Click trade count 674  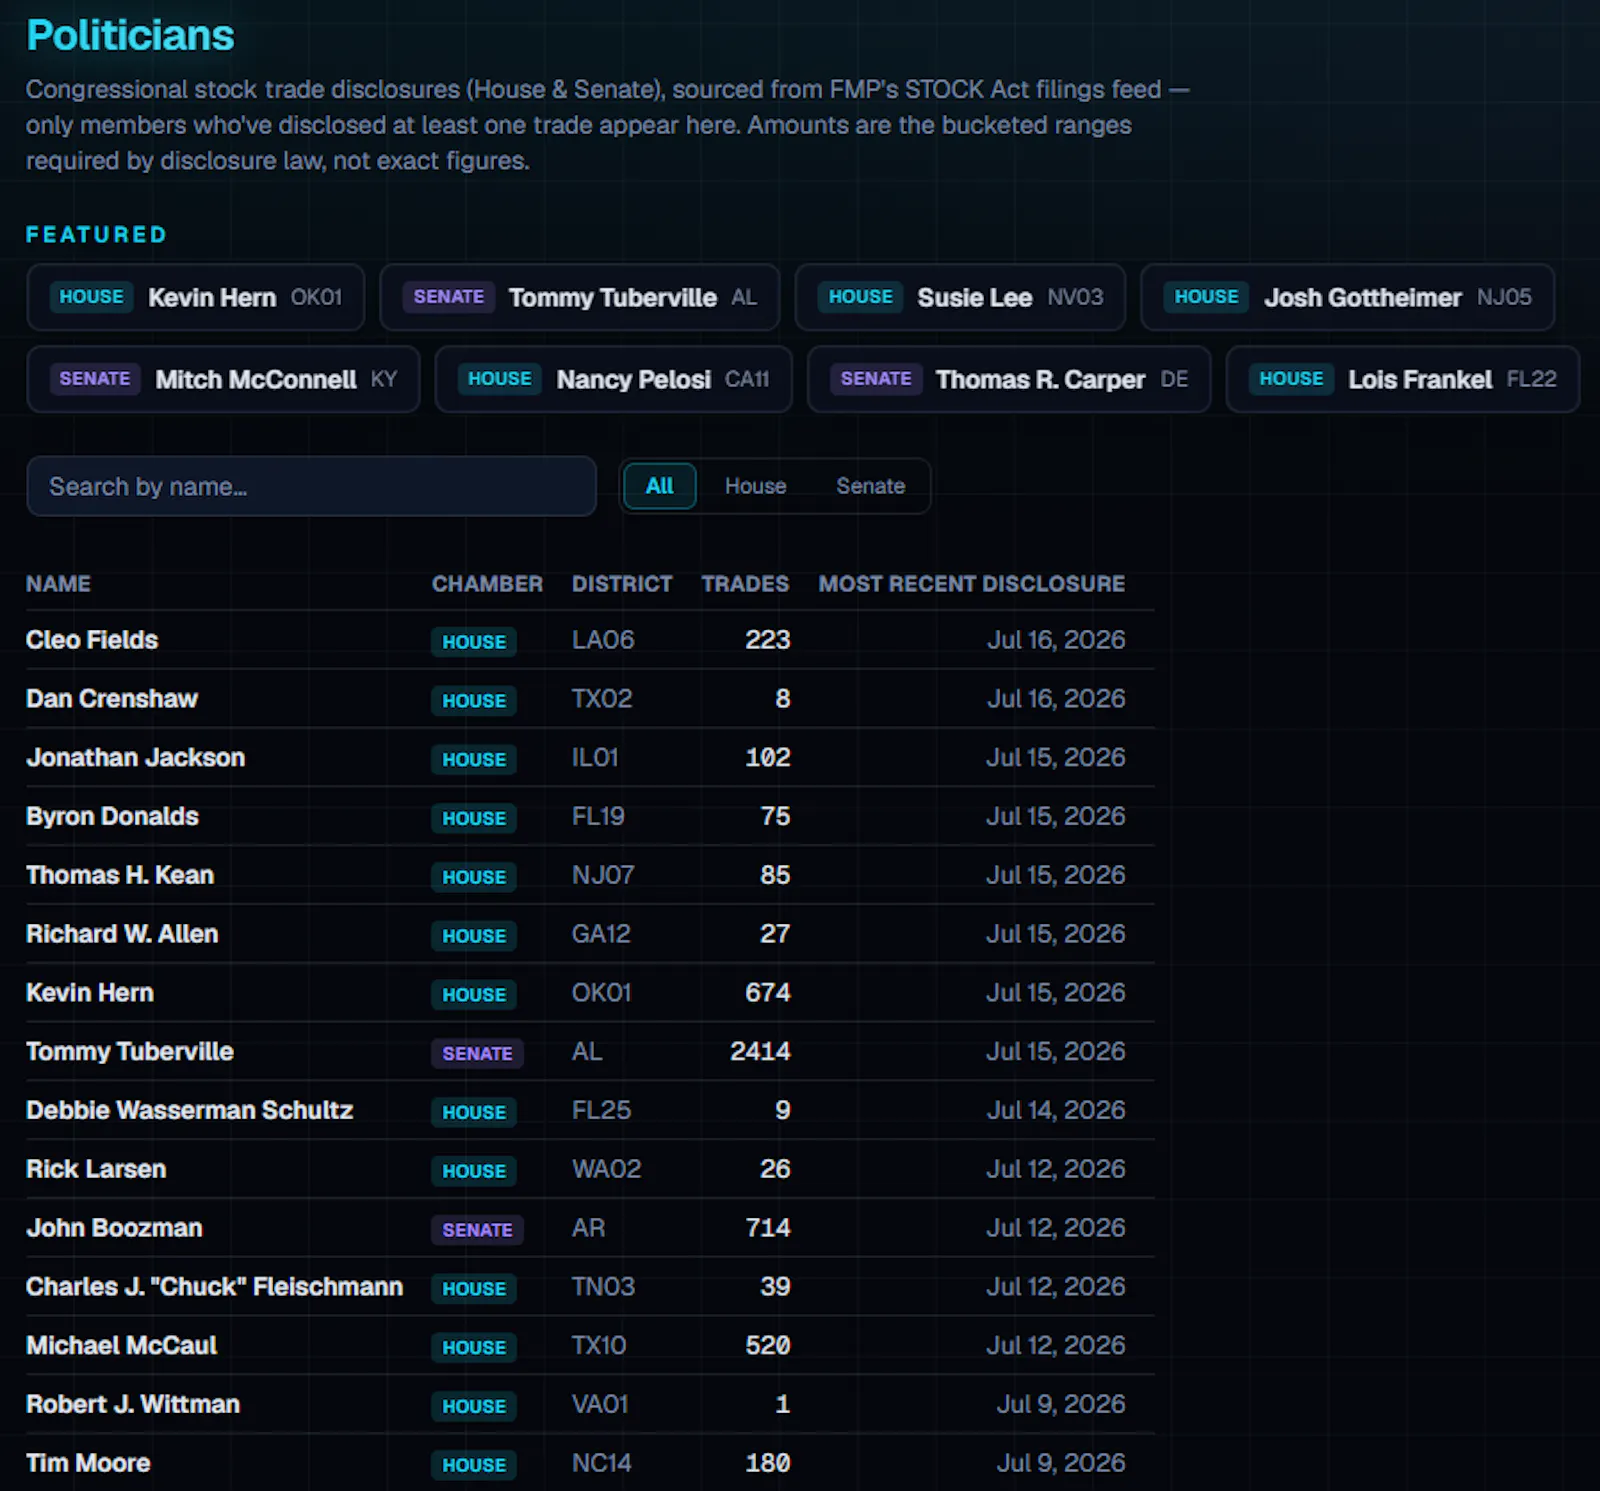pyautogui.click(x=768, y=993)
